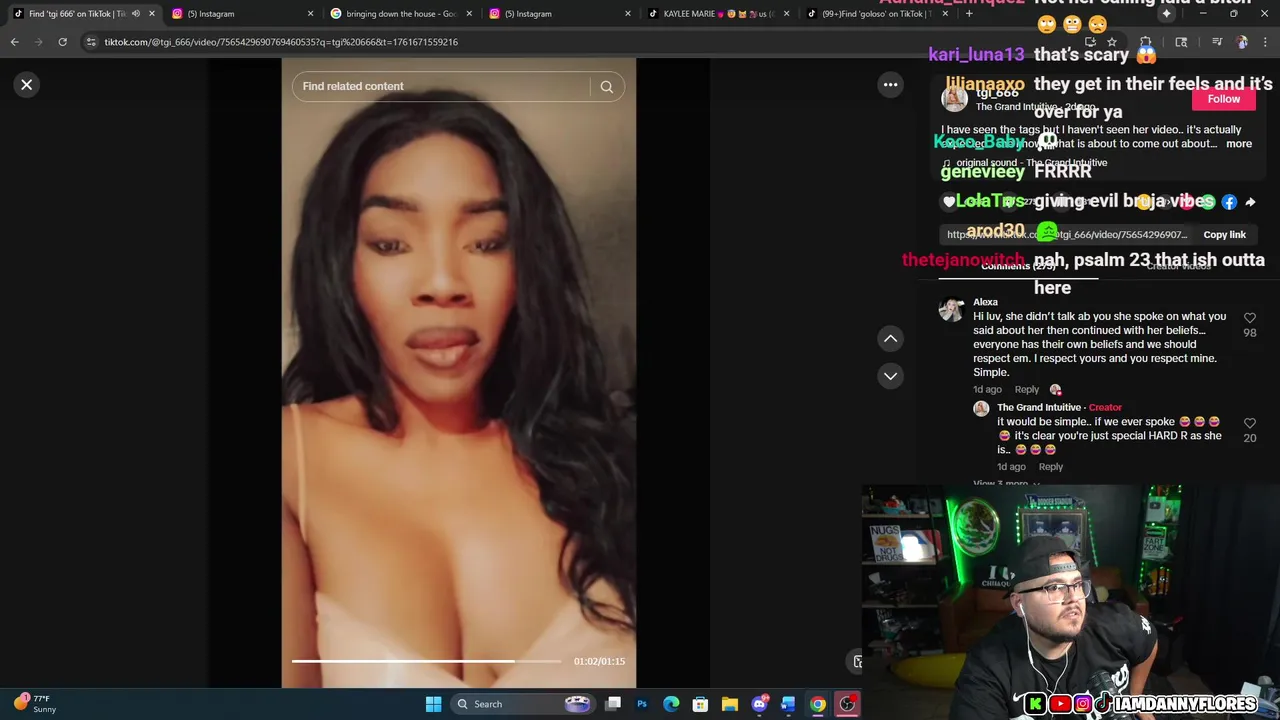The image size is (1280, 720).
Task: Open the Comments (273) tab
Action: (x=1018, y=266)
